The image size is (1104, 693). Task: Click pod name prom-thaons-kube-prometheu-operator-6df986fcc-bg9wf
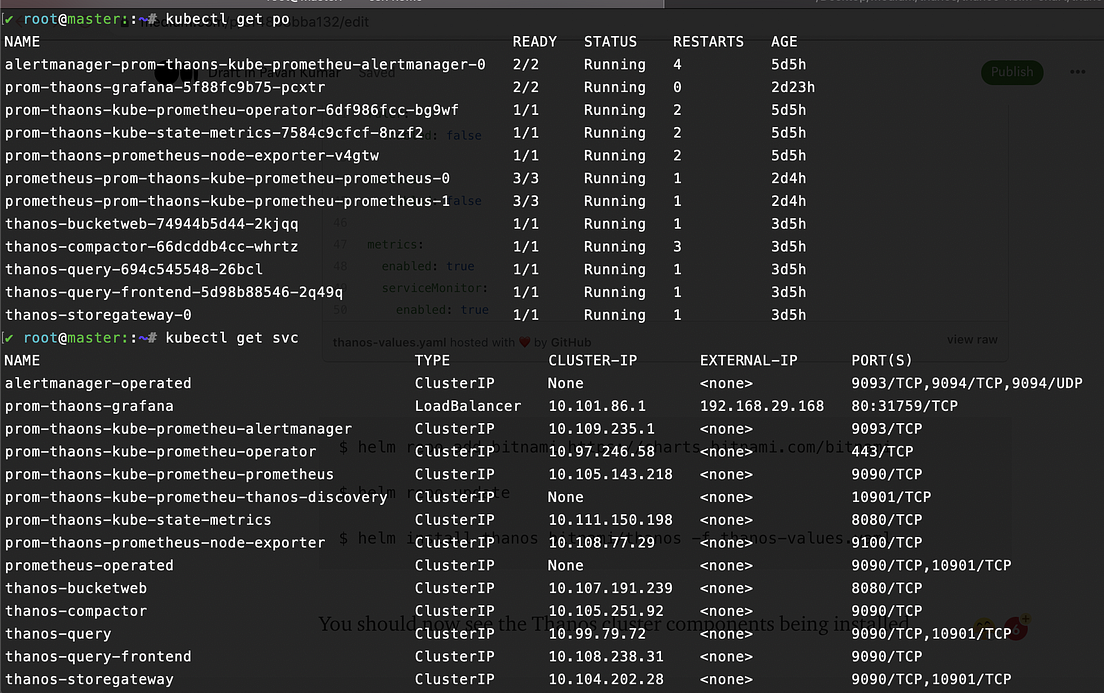pos(232,110)
